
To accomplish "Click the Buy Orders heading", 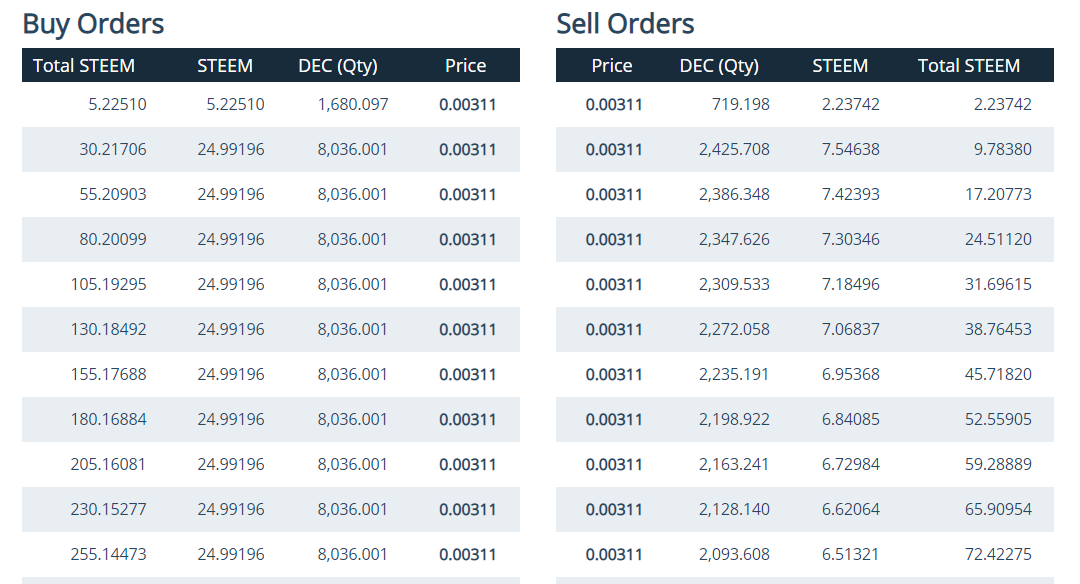I will pyautogui.click(x=93, y=24).
